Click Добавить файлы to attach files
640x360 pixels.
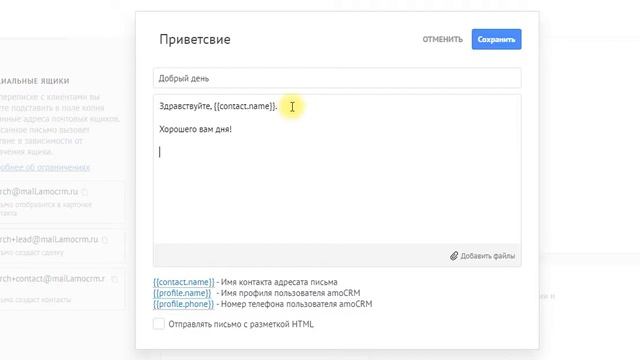click(x=487, y=256)
